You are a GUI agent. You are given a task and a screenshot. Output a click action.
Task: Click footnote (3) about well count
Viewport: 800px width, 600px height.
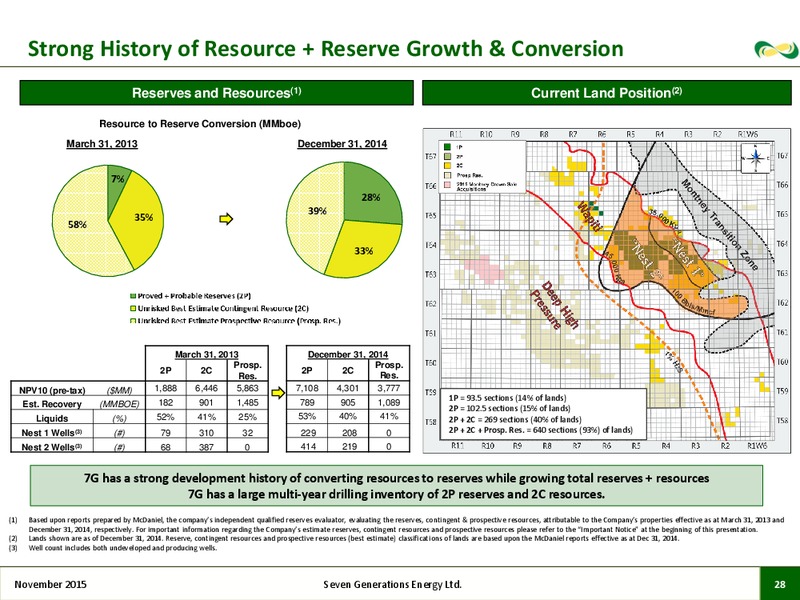[x=113, y=548]
